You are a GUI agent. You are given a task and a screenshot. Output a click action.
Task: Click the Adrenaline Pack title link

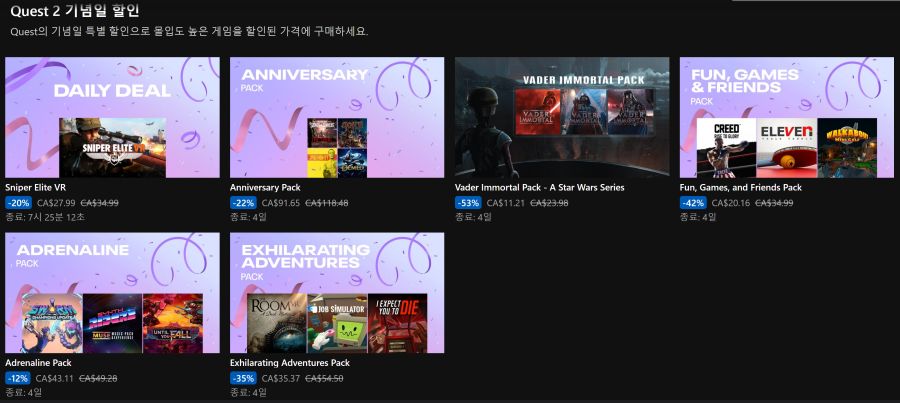pos(37,363)
